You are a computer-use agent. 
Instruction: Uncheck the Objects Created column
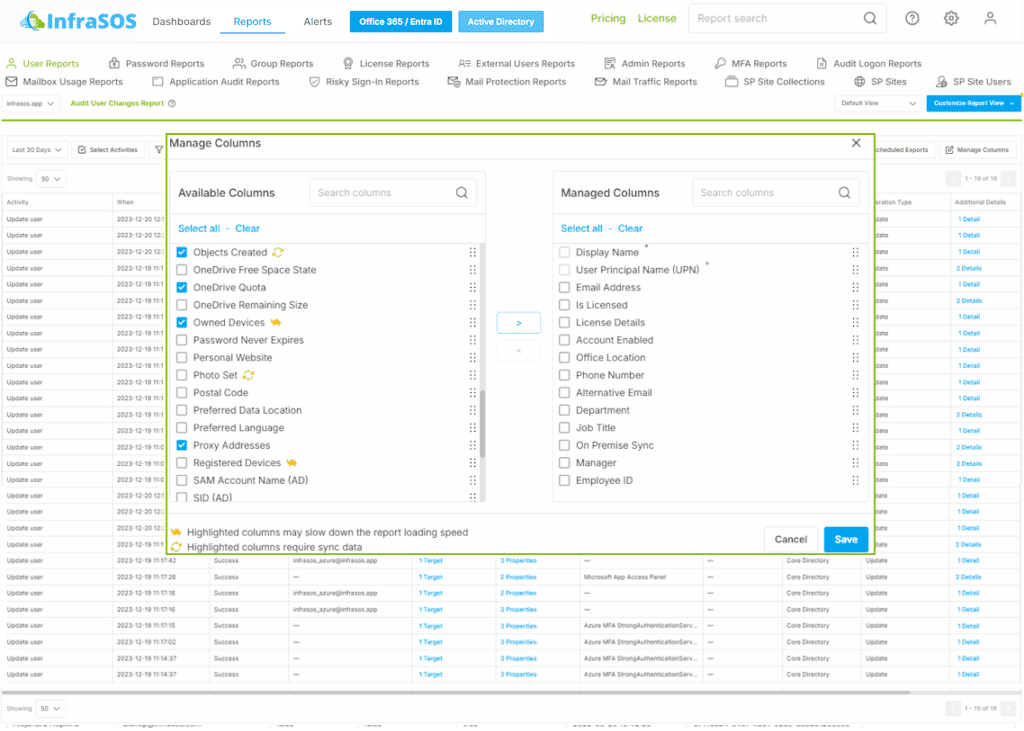pos(181,253)
